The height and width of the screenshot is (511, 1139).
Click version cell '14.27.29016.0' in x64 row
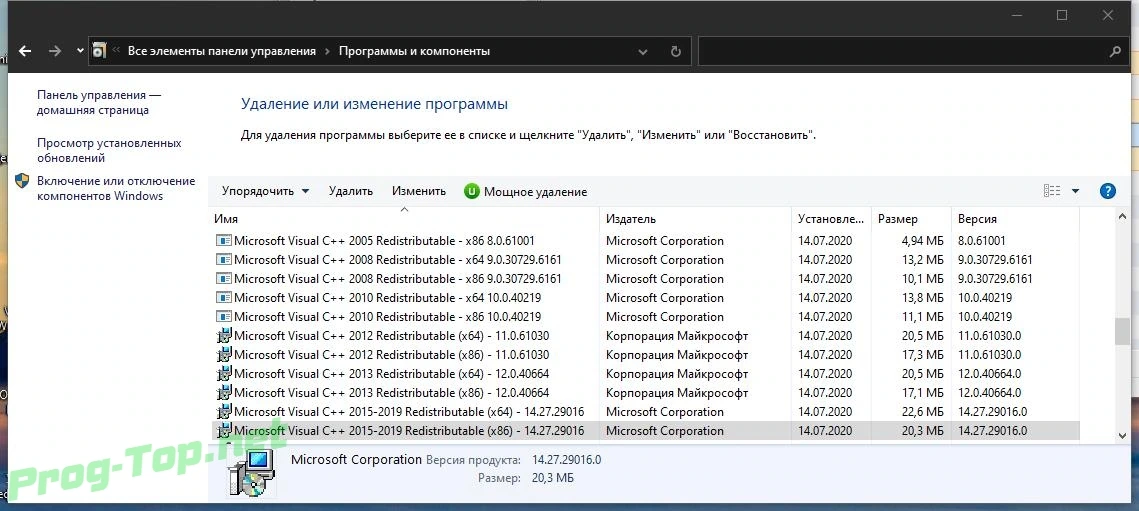[x=992, y=411]
